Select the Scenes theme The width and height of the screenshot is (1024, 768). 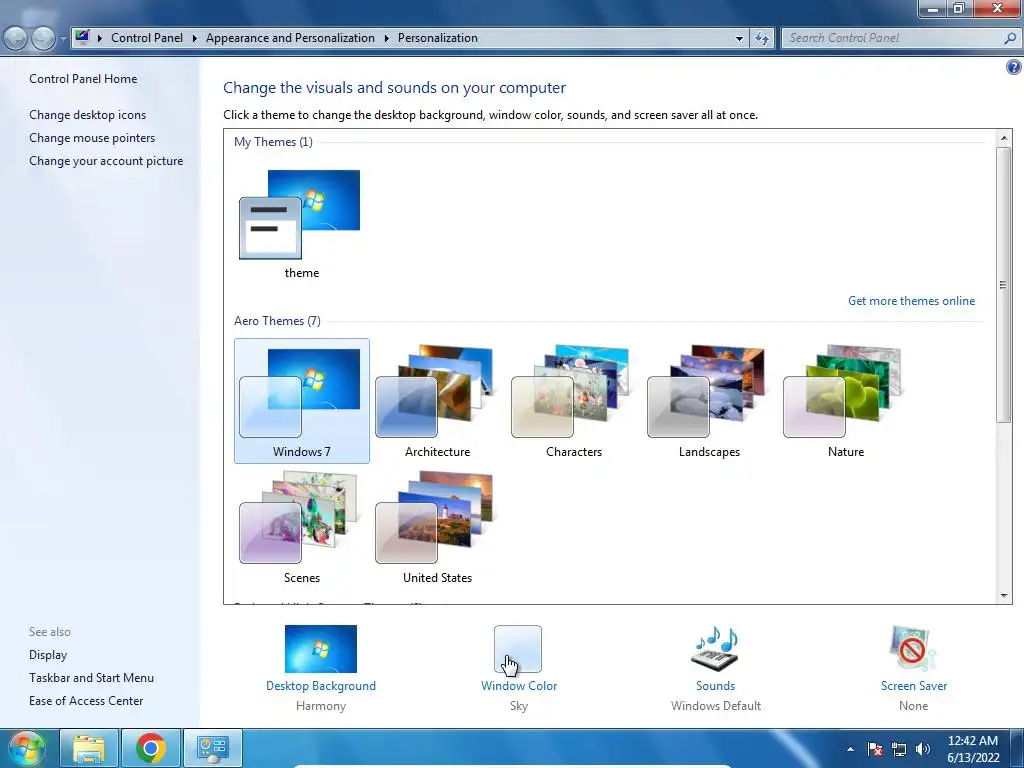pos(302,527)
